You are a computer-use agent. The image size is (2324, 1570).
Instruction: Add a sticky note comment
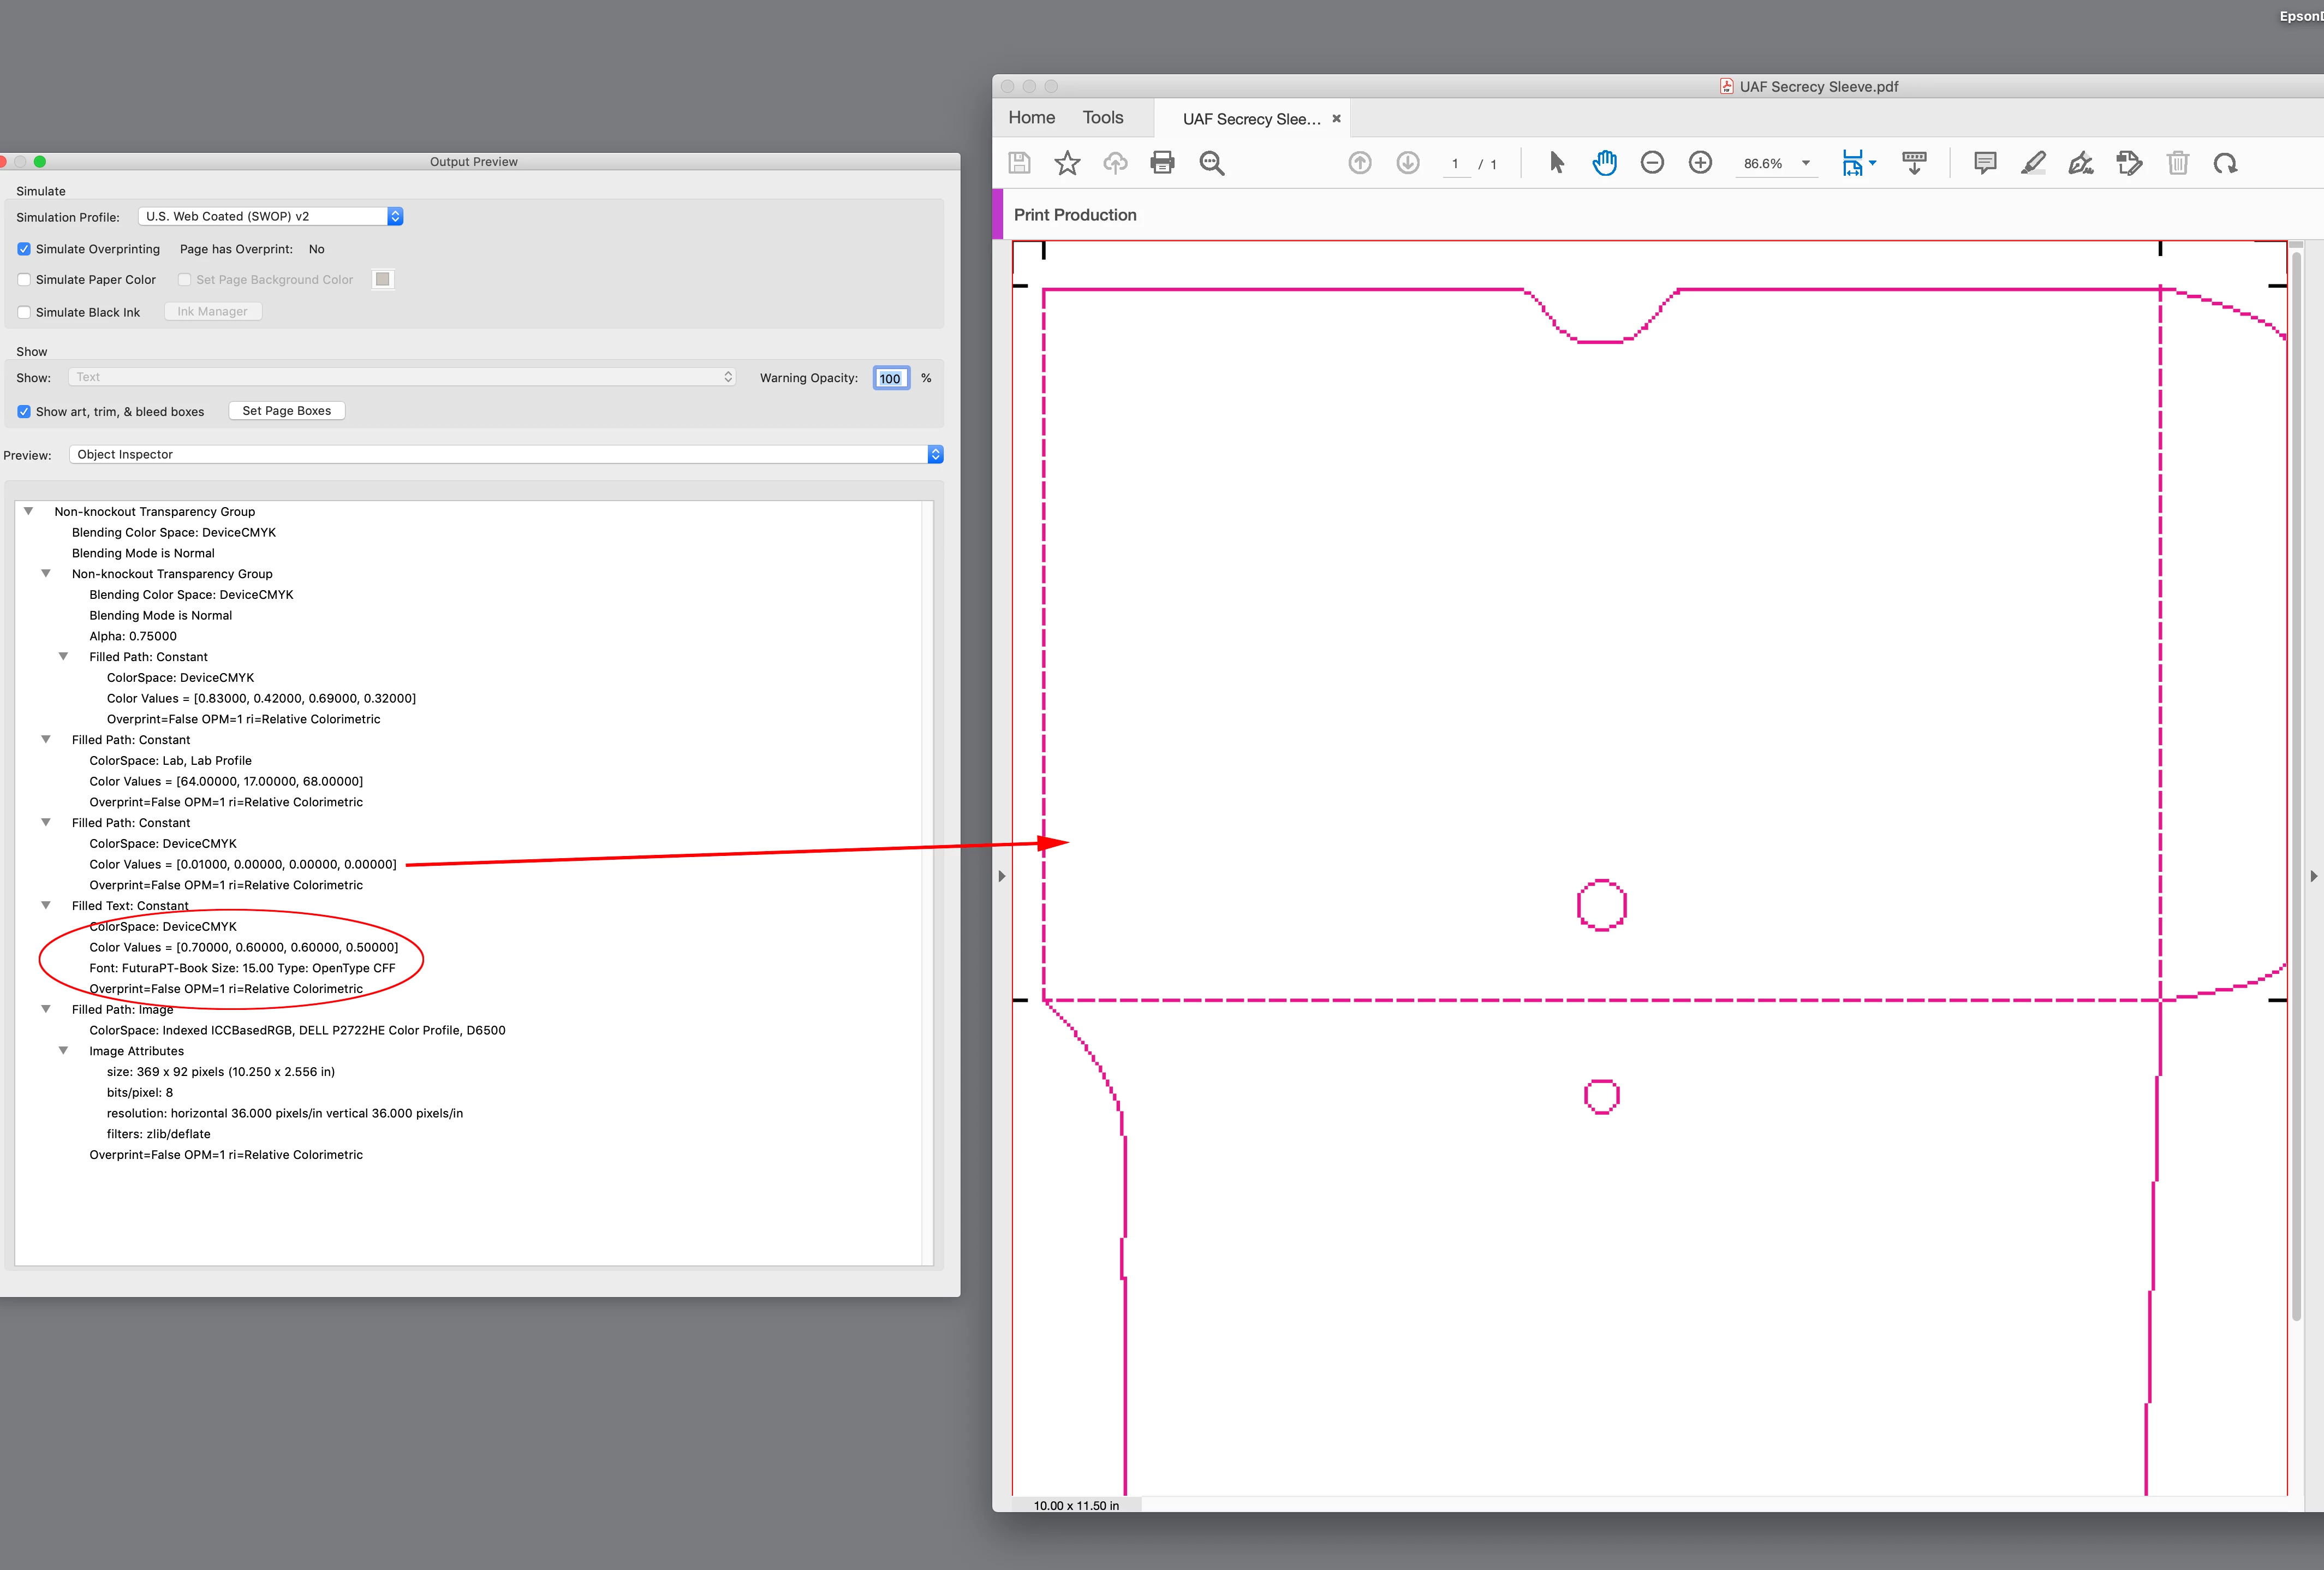pos(1985,163)
